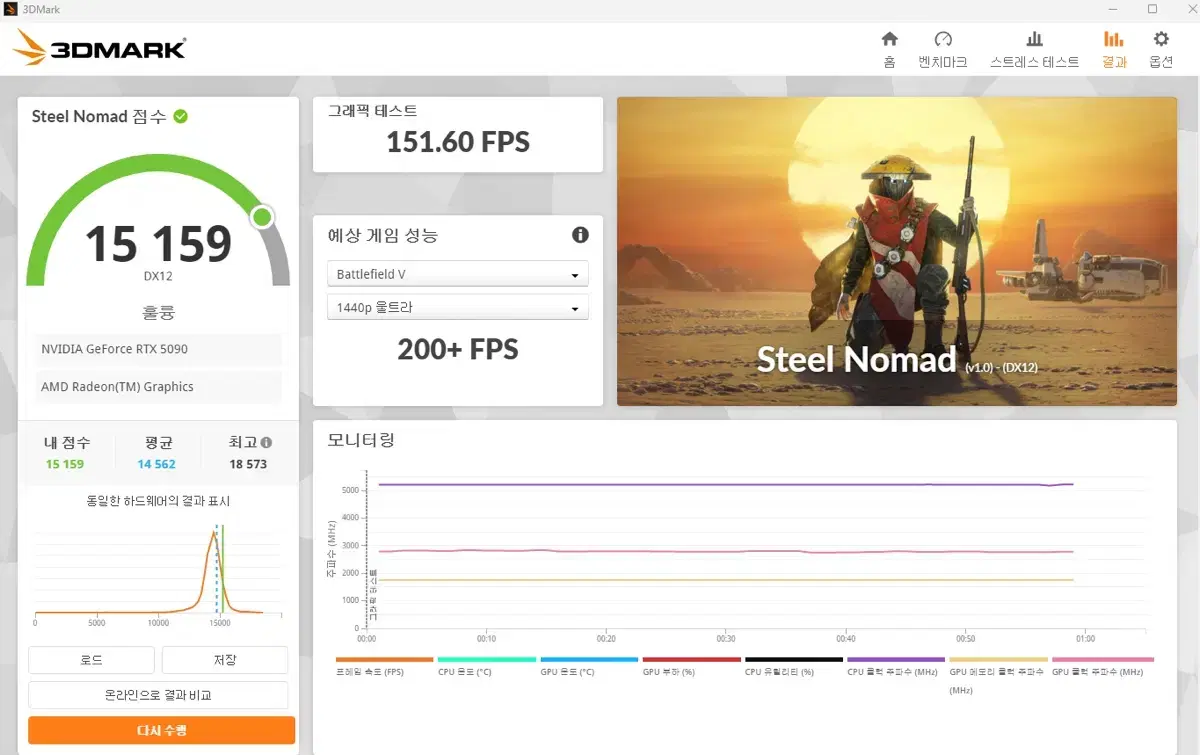Click the NVIDIA GeForce RTX 5090 row
1200x755 pixels.
(159, 349)
